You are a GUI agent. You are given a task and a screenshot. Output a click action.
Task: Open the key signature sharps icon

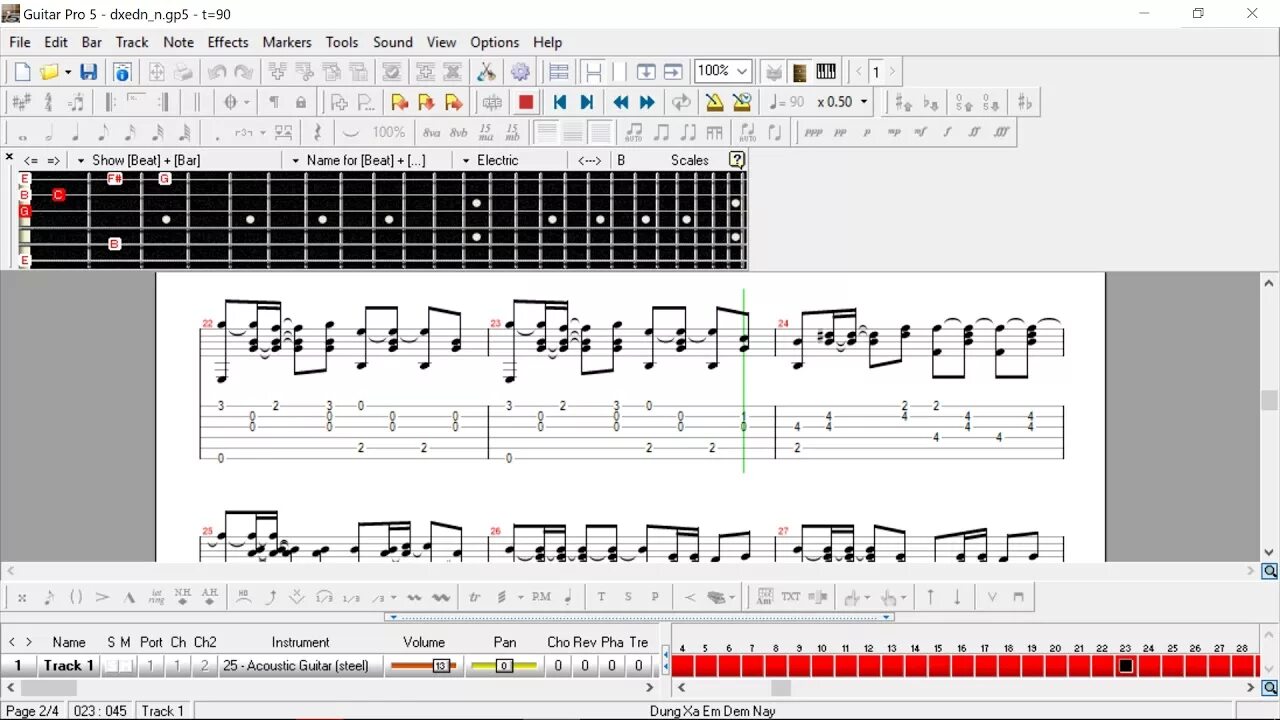point(21,102)
